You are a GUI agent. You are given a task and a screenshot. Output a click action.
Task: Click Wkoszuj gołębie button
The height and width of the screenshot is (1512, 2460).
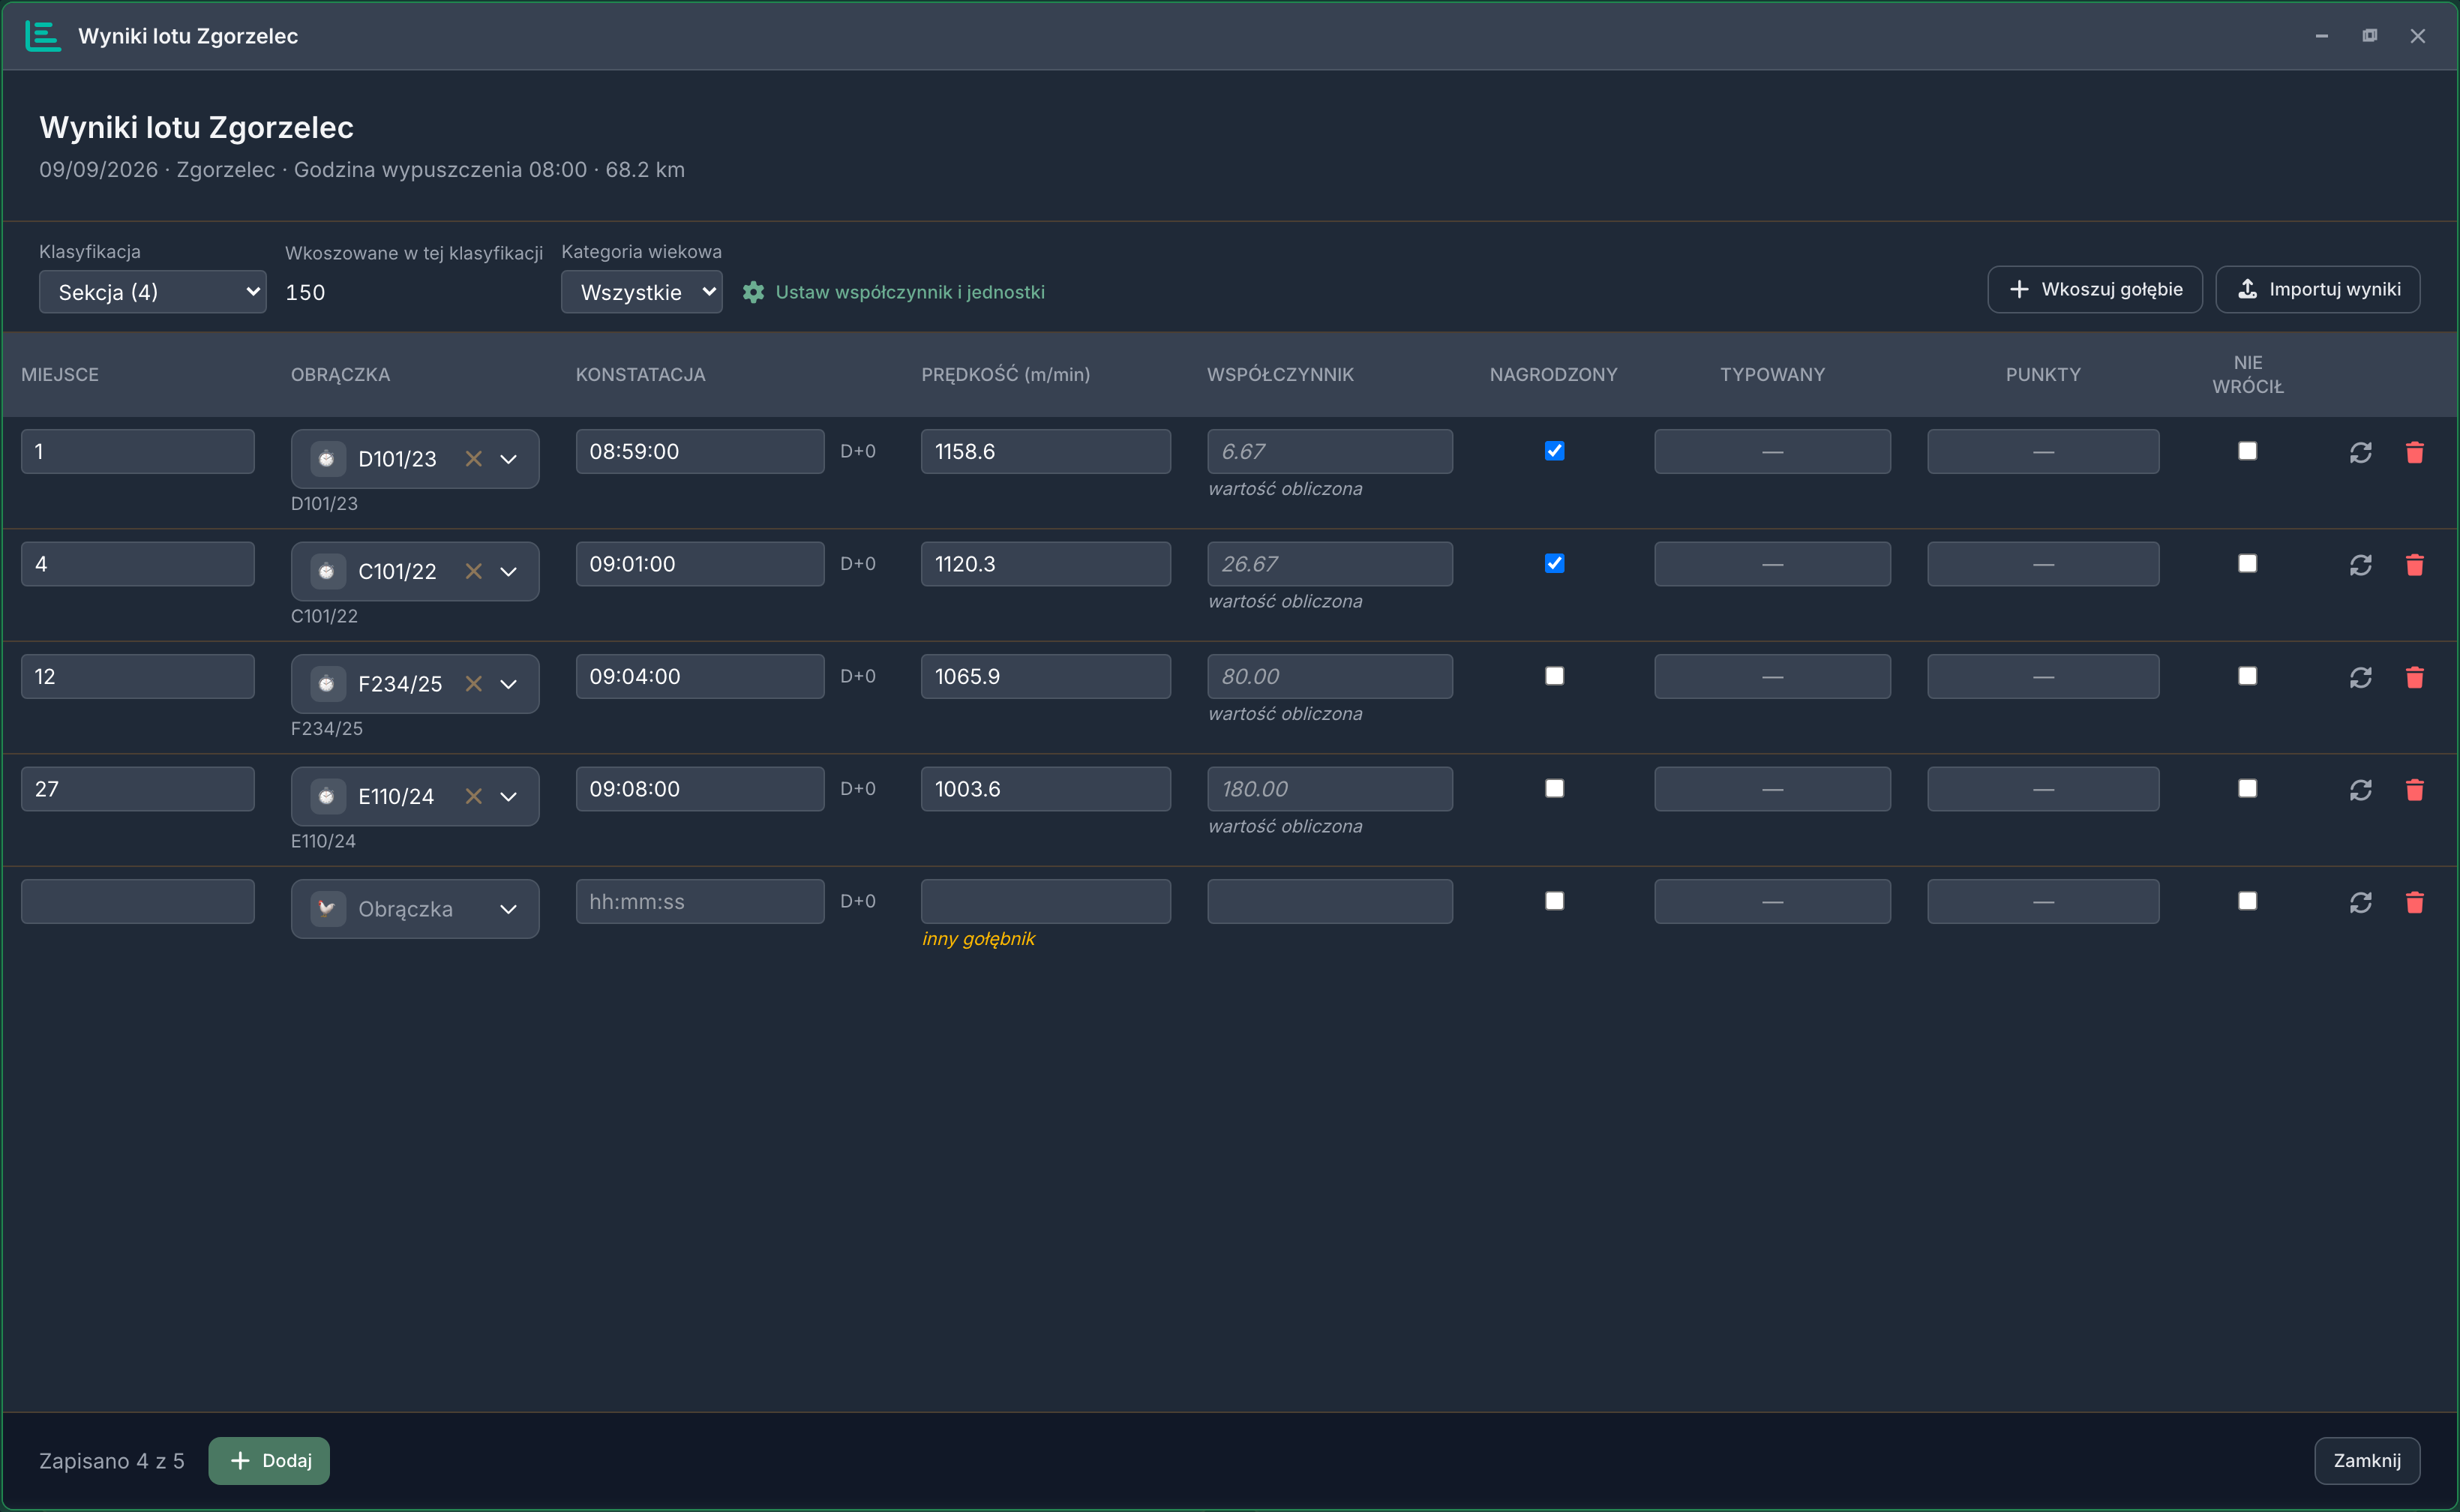point(2094,289)
